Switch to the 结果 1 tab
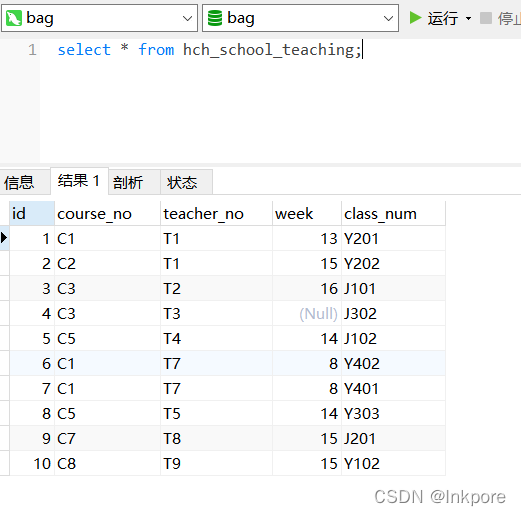This screenshot has height=516, width=521. [x=79, y=181]
